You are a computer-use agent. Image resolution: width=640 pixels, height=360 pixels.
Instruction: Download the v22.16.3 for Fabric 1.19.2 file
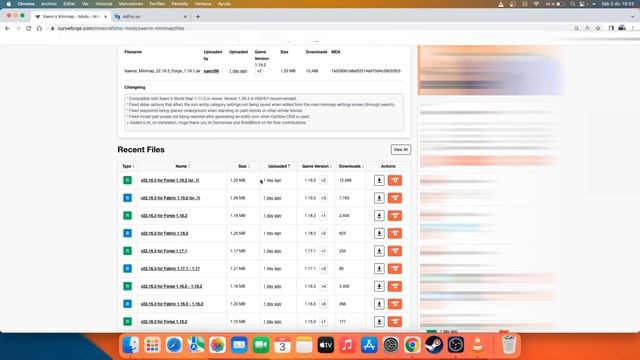(379, 198)
